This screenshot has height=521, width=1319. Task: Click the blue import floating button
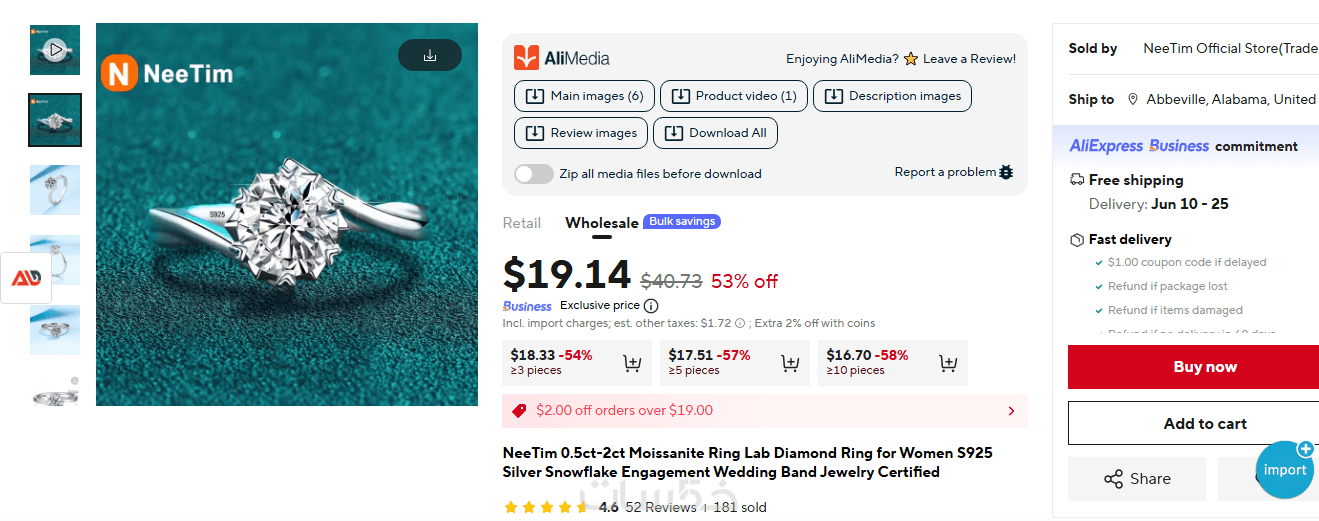[1285, 470]
